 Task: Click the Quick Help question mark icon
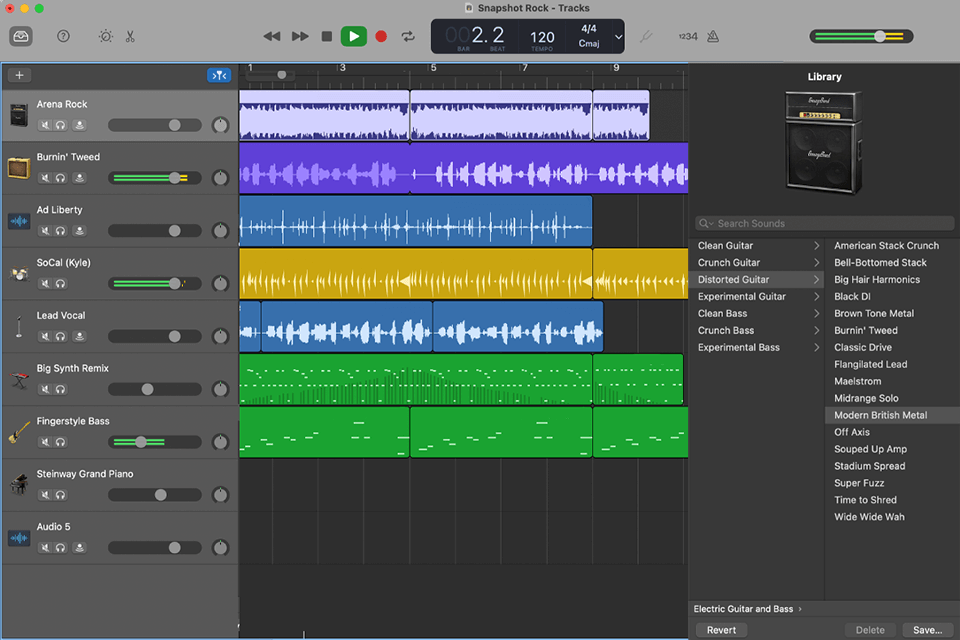[x=64, y=36]
